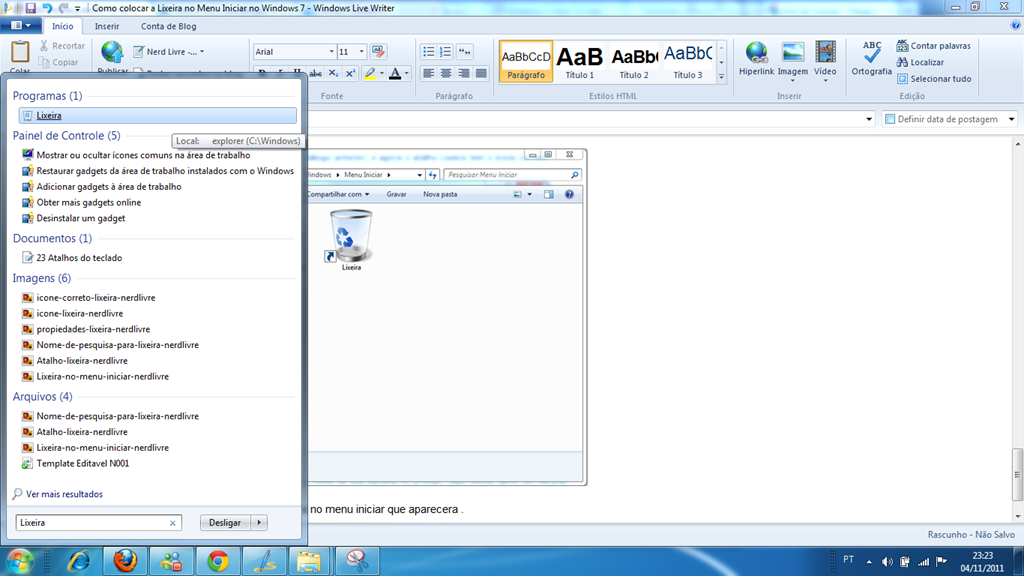The image size is (1024, 576).
Task: Open the highlight color dropdown arrow
Action: (382, 73)
